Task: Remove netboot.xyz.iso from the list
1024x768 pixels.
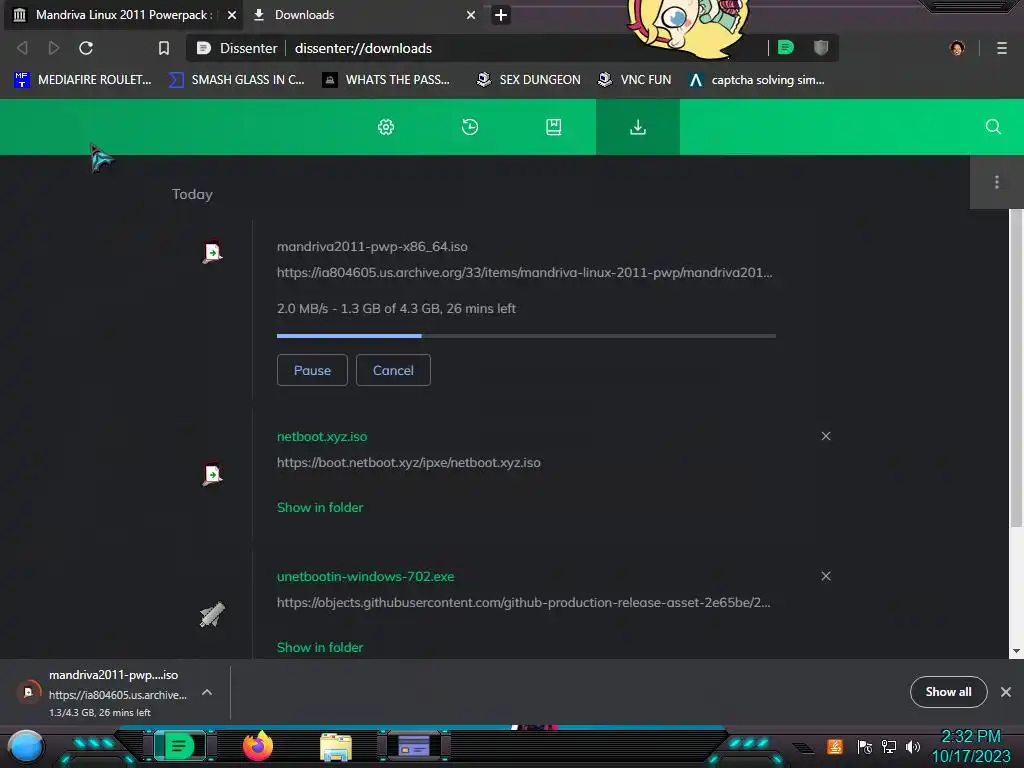Action: (x=826, y=436)
